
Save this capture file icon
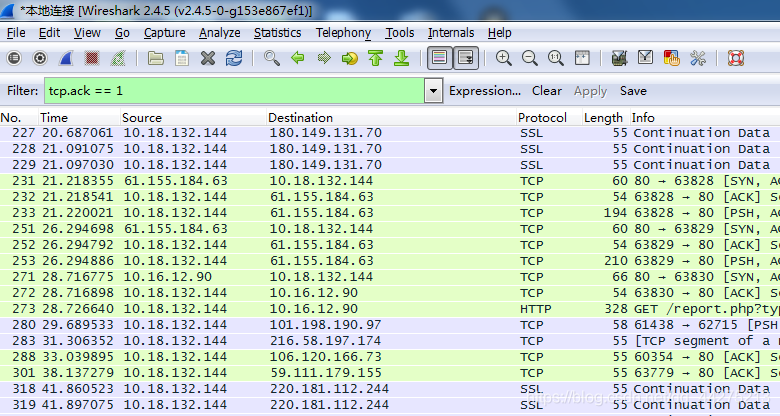click(x=182, y=58)
